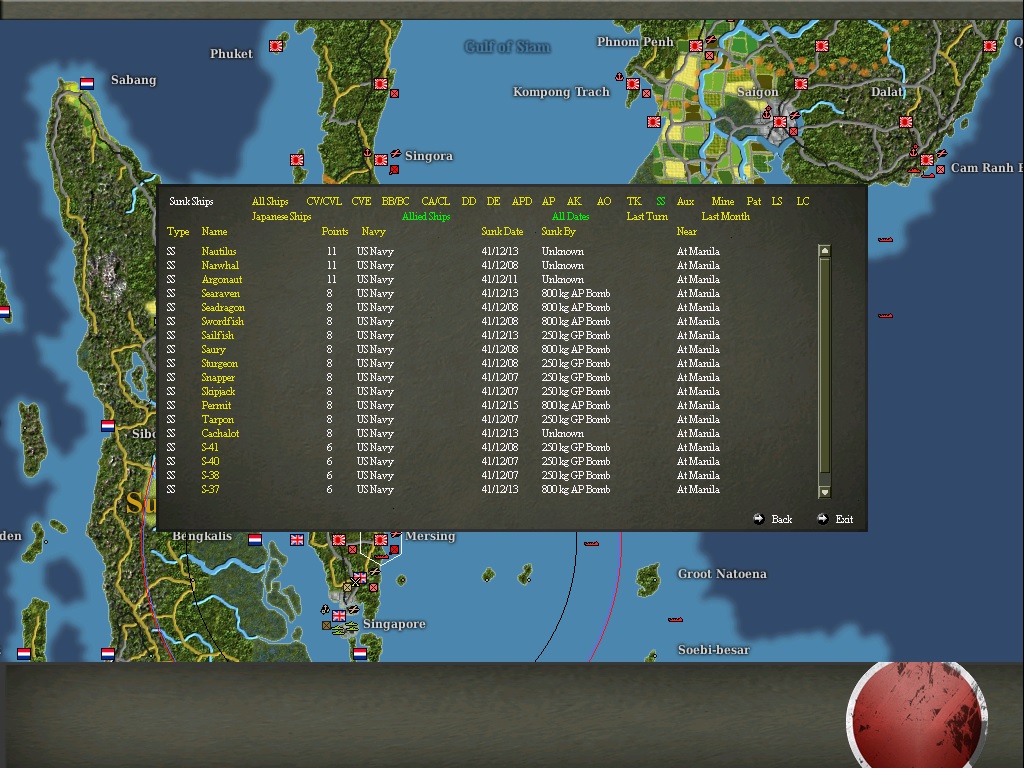Filter sunk ships by LC type
This screenshot has height=770, width=1027.
[x=802, y=202]
